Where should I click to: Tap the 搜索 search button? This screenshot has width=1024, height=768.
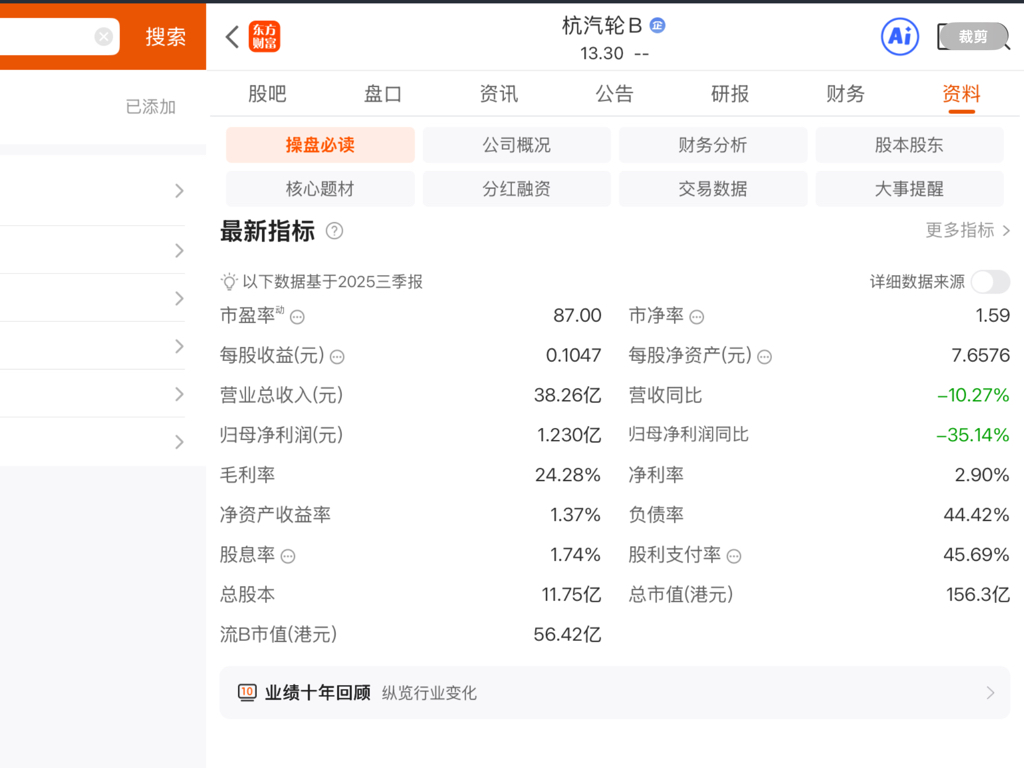click(x=165, y=37)
